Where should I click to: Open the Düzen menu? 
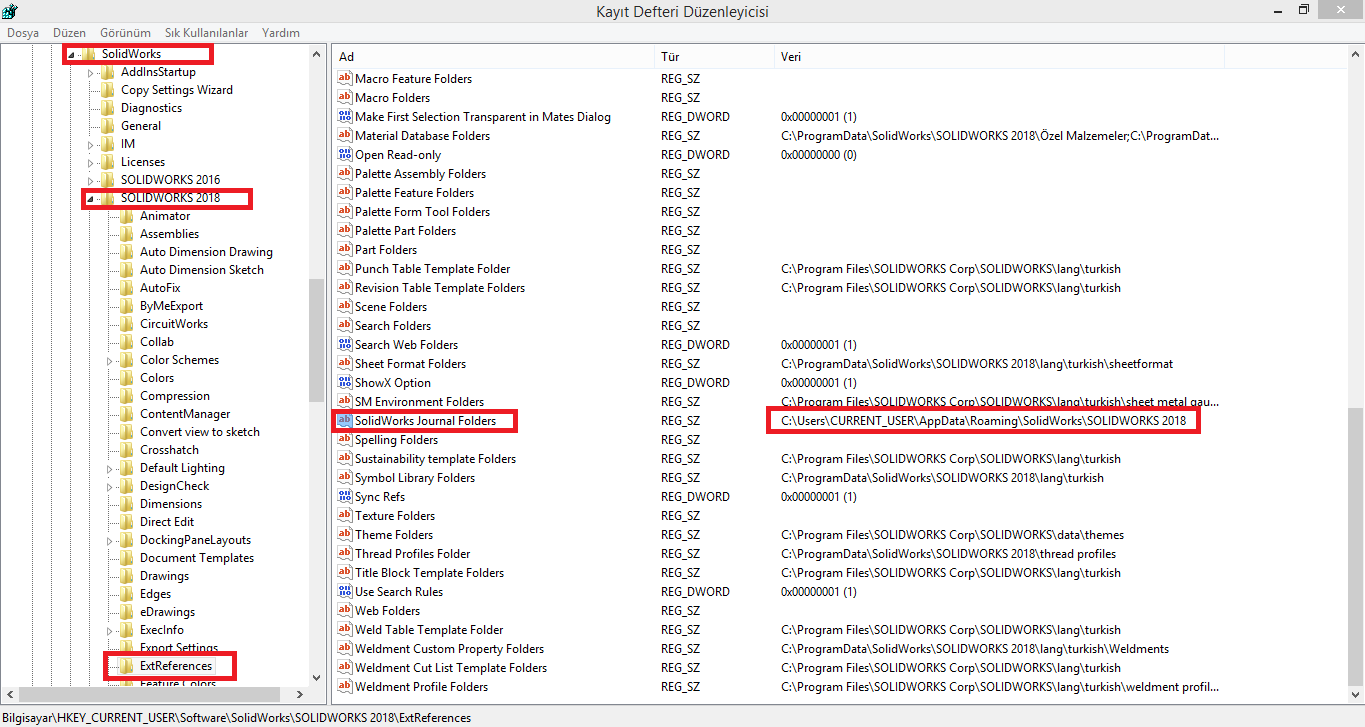pos(69,33)
